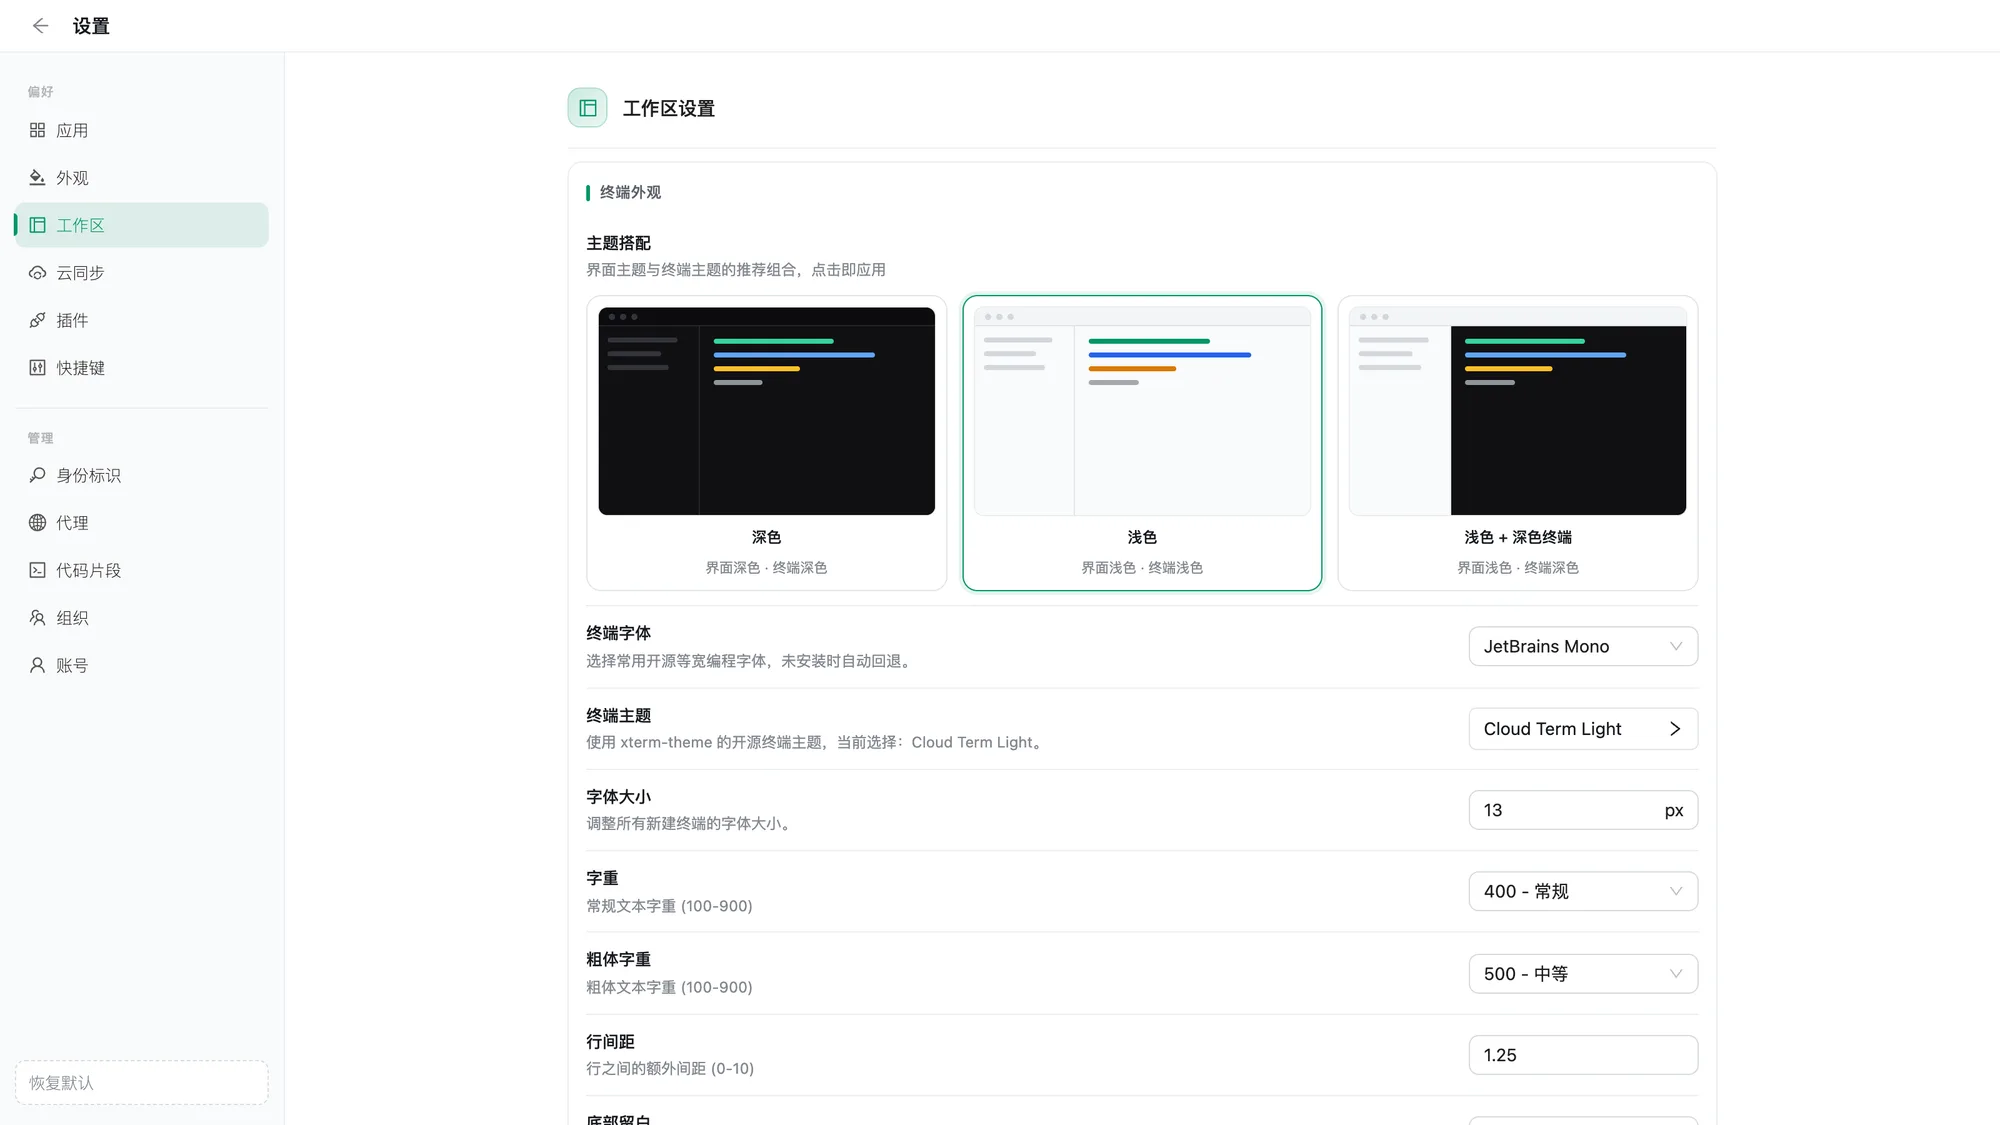Click the 恢复默认 reset button

141,1083
